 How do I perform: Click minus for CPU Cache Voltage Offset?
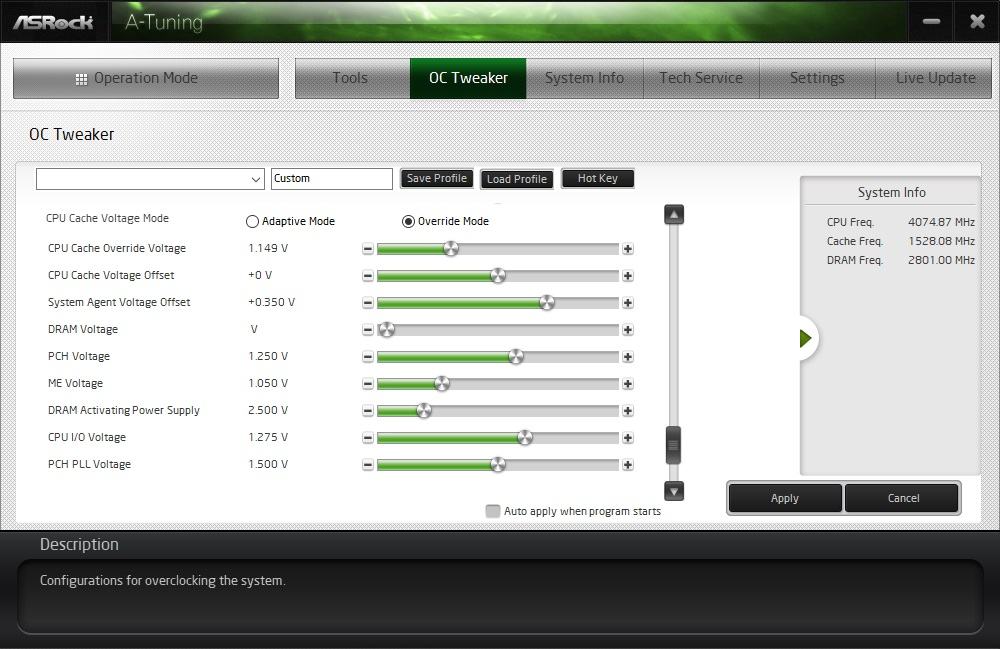click(368, 276)
